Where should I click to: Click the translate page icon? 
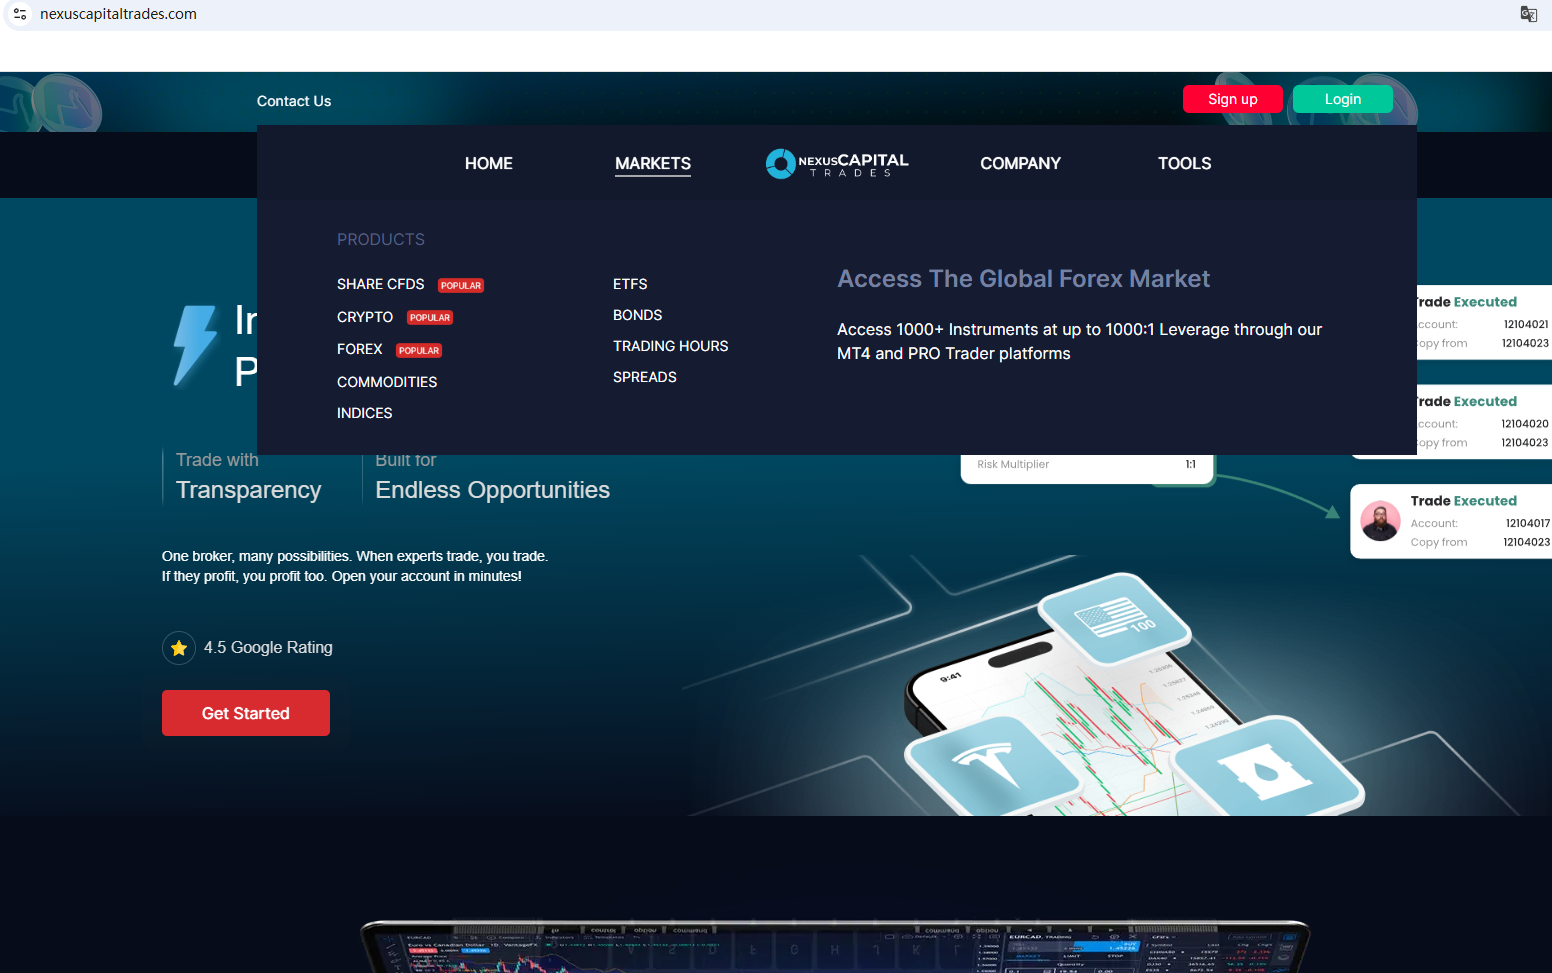[1528, 14]
